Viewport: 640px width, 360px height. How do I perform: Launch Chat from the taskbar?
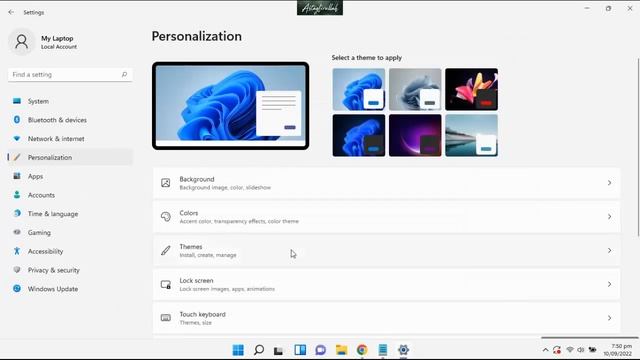pos(320,350)
